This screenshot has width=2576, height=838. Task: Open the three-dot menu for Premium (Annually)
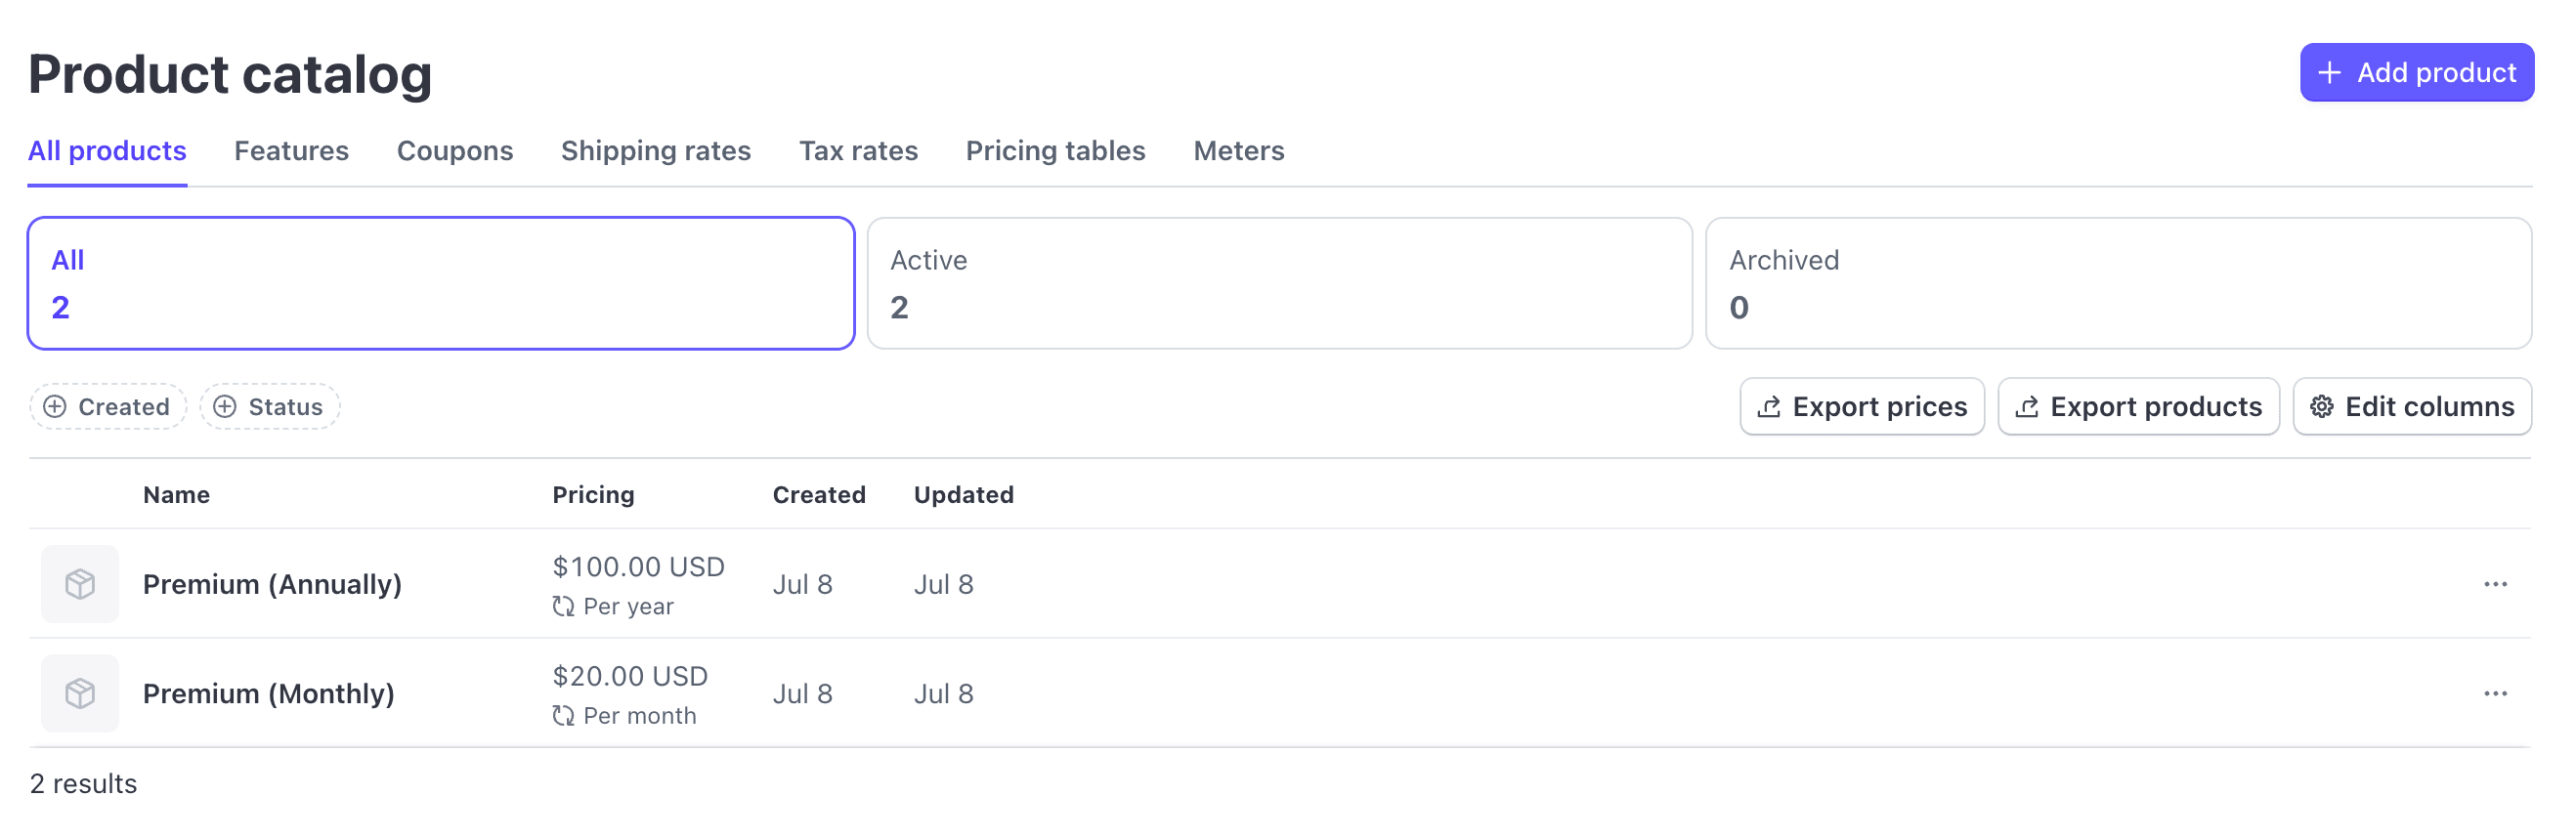pos(2495,584)
